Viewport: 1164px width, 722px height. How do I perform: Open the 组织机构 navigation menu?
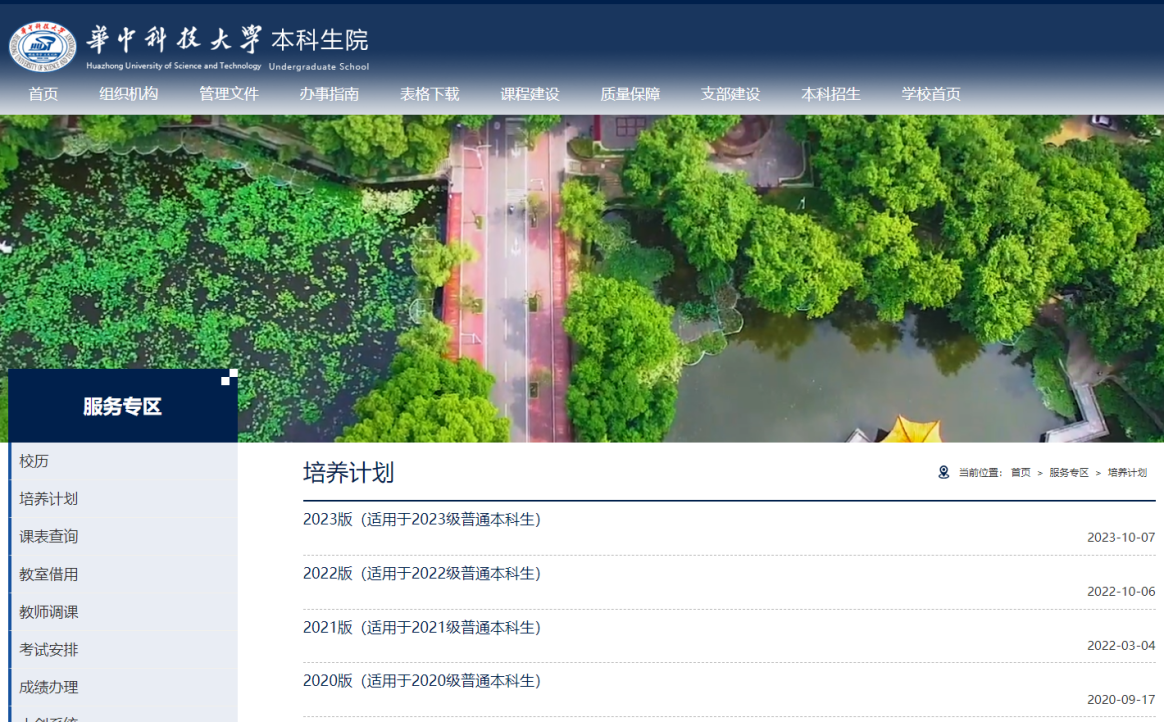tap(128, 94)
